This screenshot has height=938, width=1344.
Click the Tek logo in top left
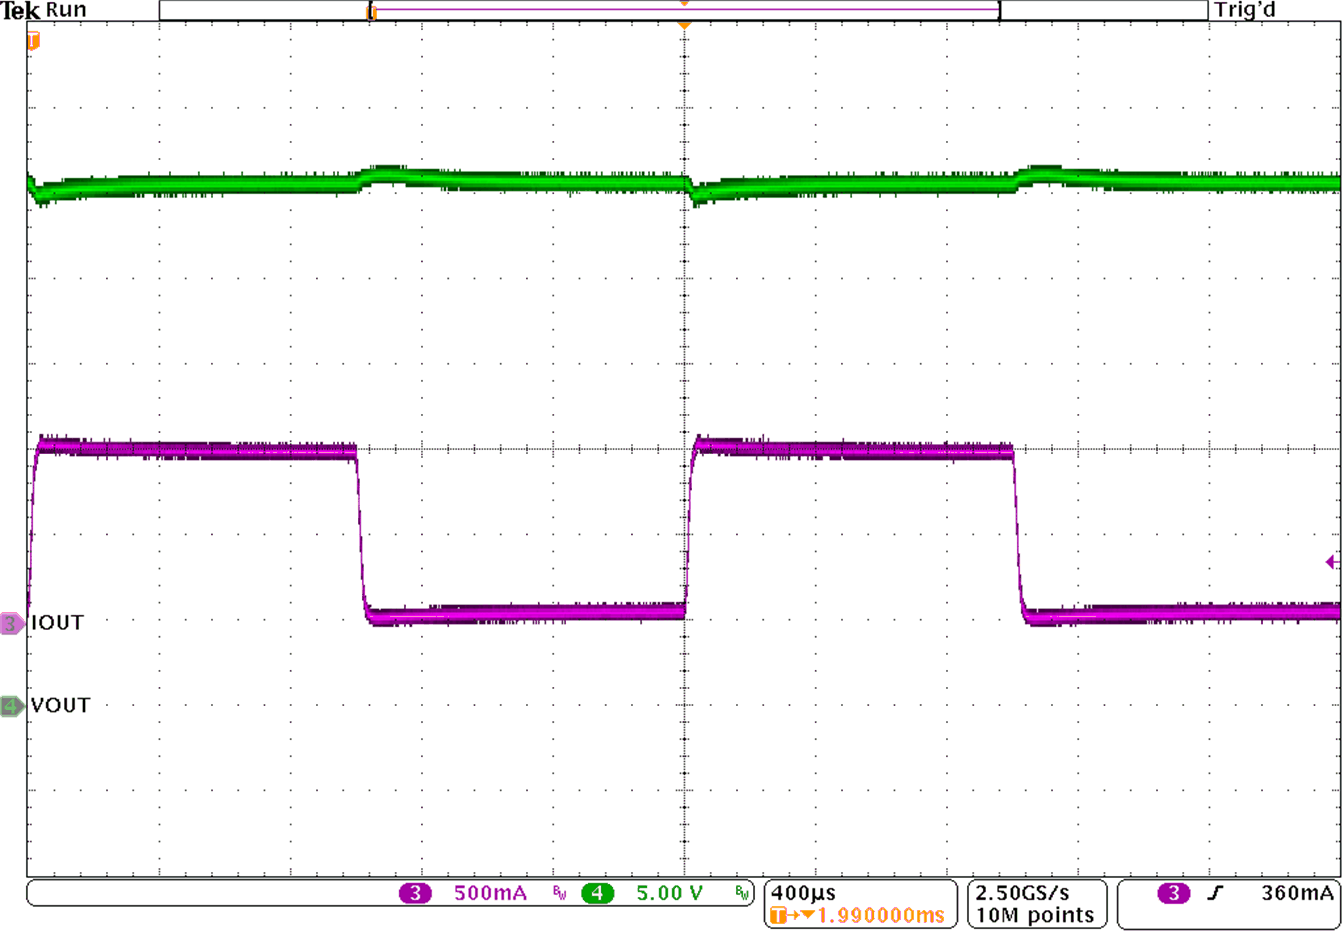click(20, 10)
